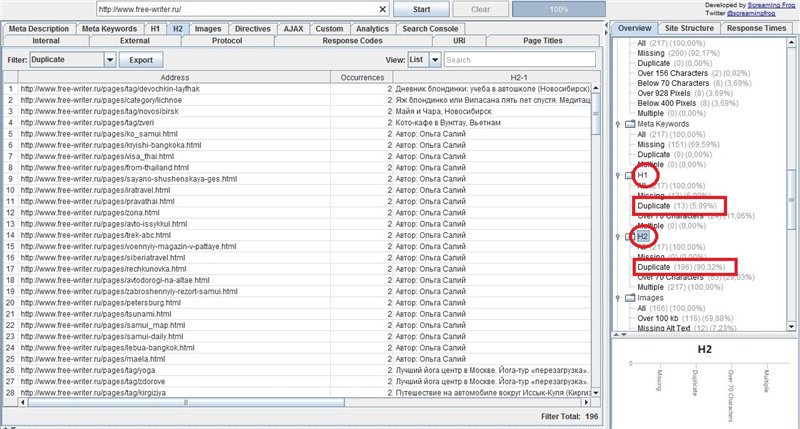Screen dimensions: 800x429
Task: Select Over 156 Characters tree item
Action: (687, 73)
